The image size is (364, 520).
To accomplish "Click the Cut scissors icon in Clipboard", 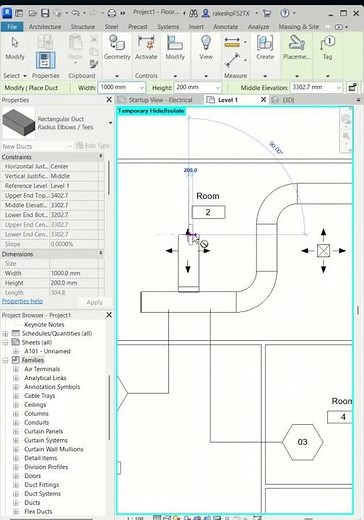I will (x=94, y=39).
